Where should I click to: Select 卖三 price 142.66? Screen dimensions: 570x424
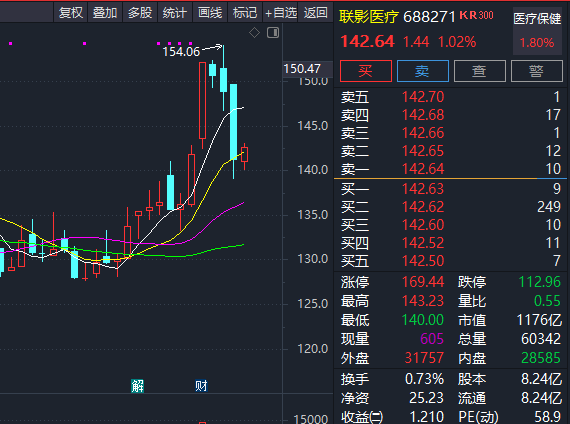pos(423,133)
